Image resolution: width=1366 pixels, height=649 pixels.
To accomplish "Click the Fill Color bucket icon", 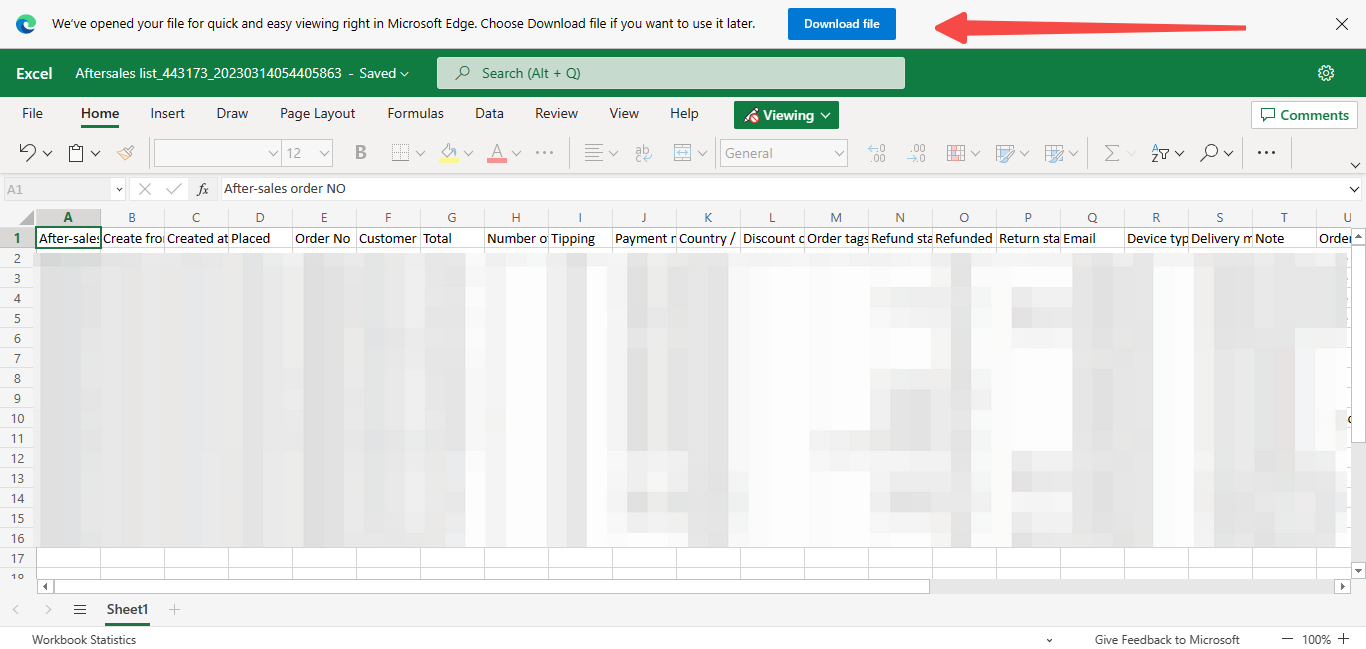I will point(449,153).
